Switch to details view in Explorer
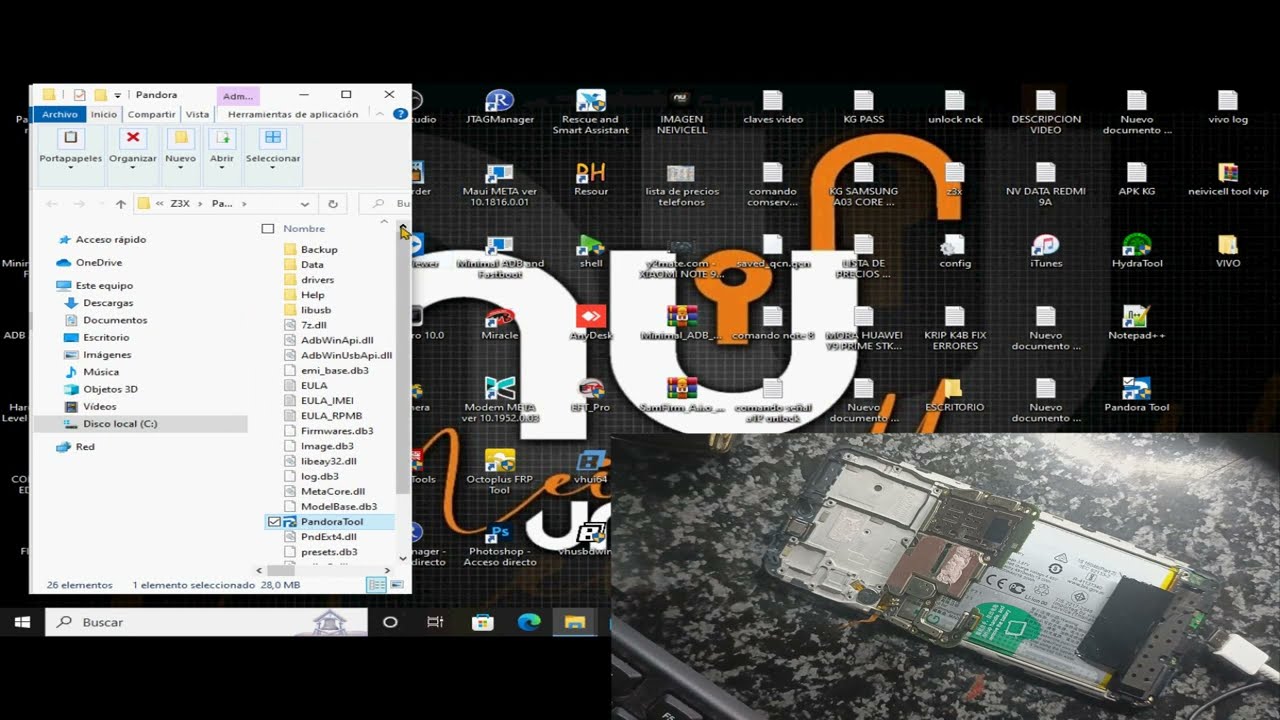1280x720 pixels. click(376, 585)
